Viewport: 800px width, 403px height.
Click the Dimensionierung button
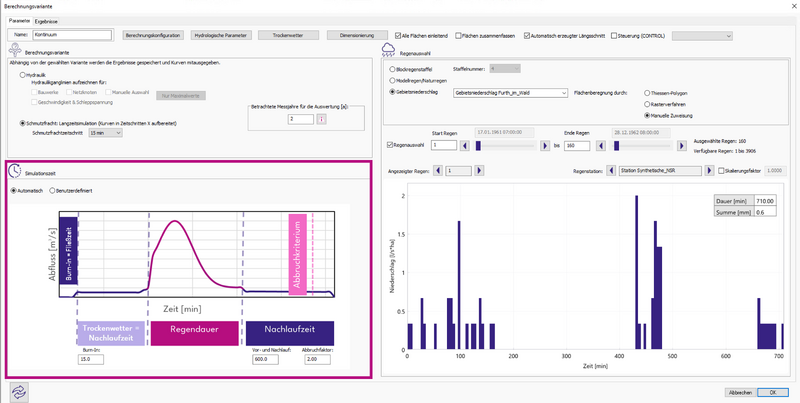tap(357, 36)
